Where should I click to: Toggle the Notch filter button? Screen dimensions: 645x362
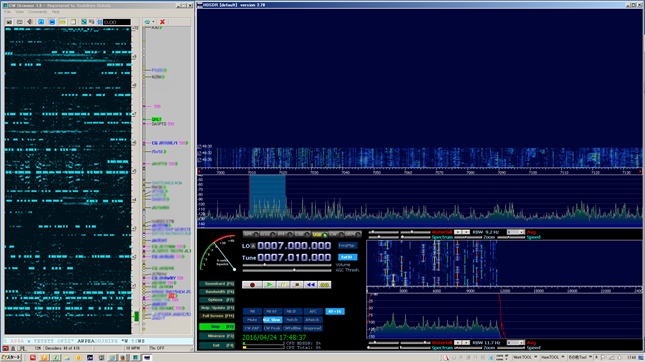pyautogui.click(x=292, y=320)
